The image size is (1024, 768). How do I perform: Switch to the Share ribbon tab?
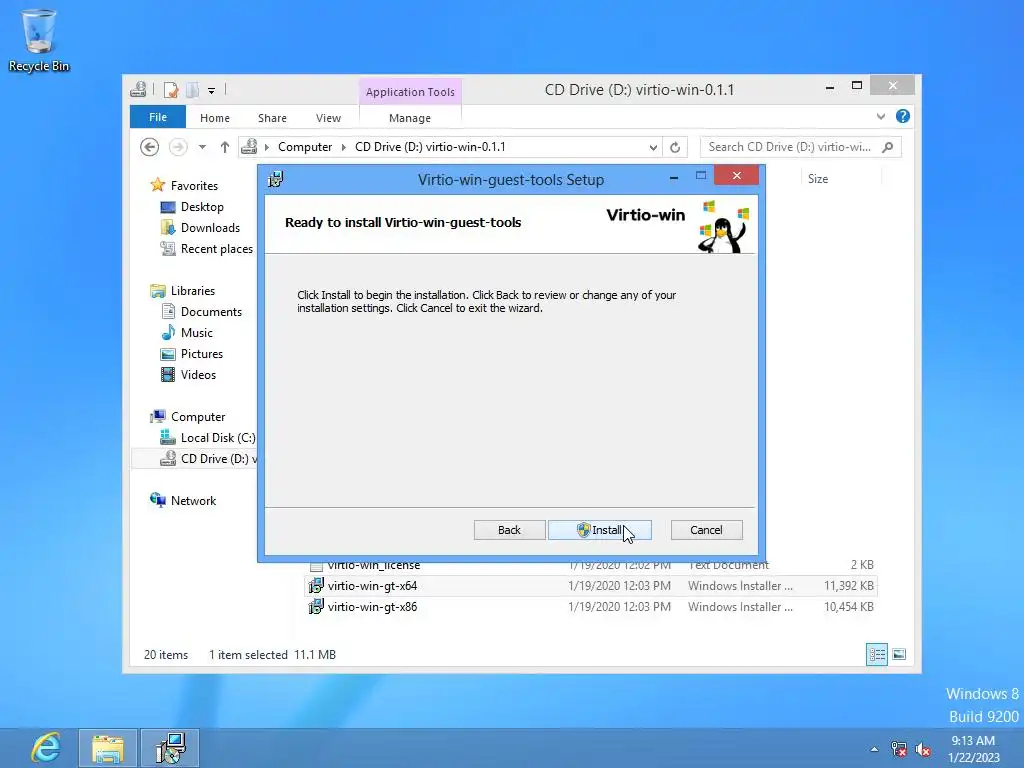pos(272,118)
